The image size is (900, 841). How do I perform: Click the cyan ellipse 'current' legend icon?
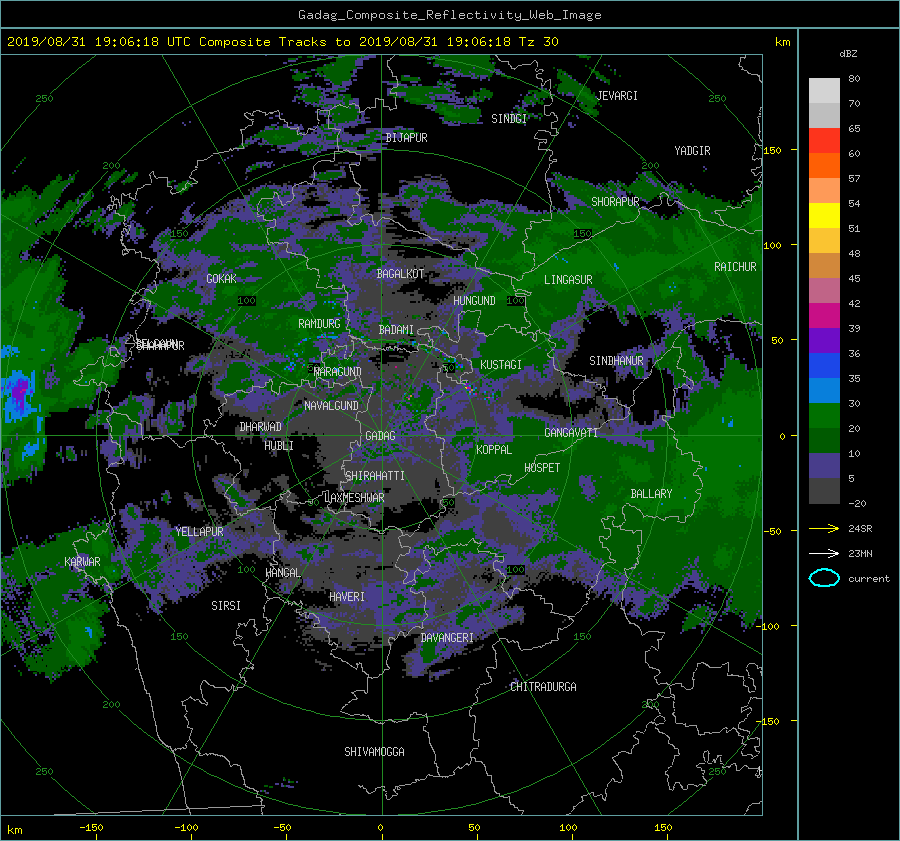824,578
